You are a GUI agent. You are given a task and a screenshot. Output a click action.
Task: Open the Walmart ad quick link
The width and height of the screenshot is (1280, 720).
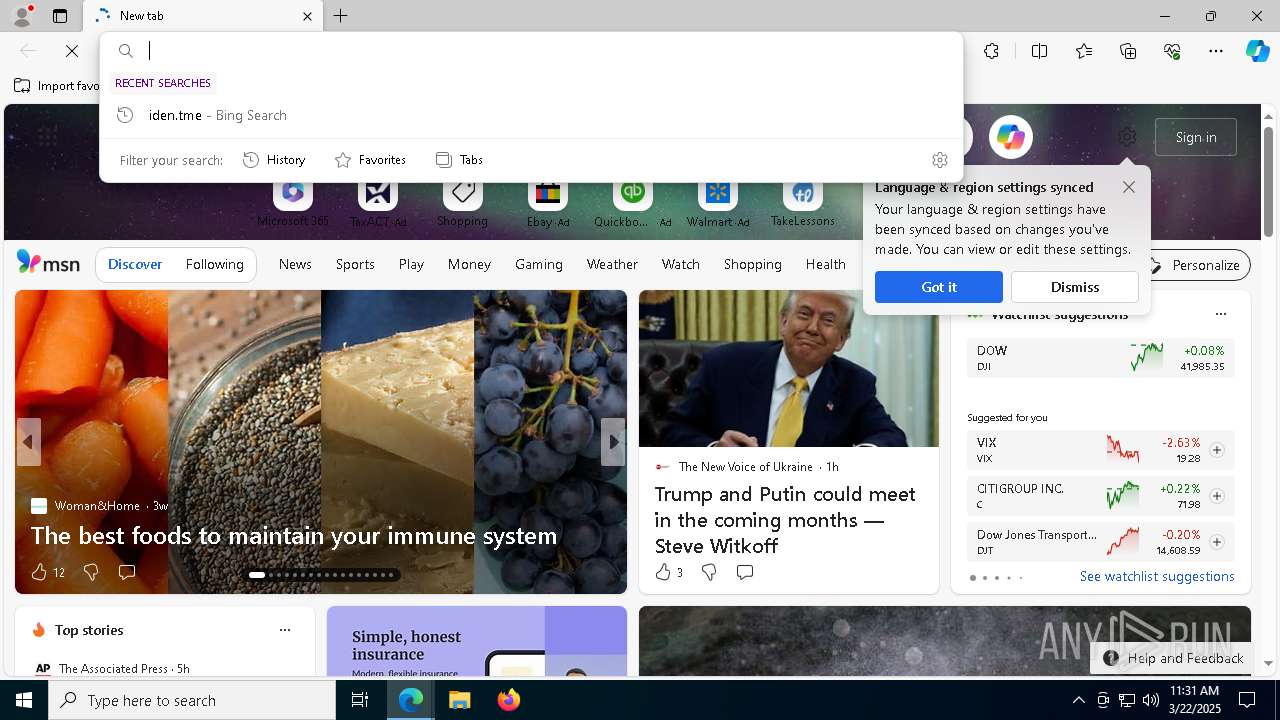(718, 203)
